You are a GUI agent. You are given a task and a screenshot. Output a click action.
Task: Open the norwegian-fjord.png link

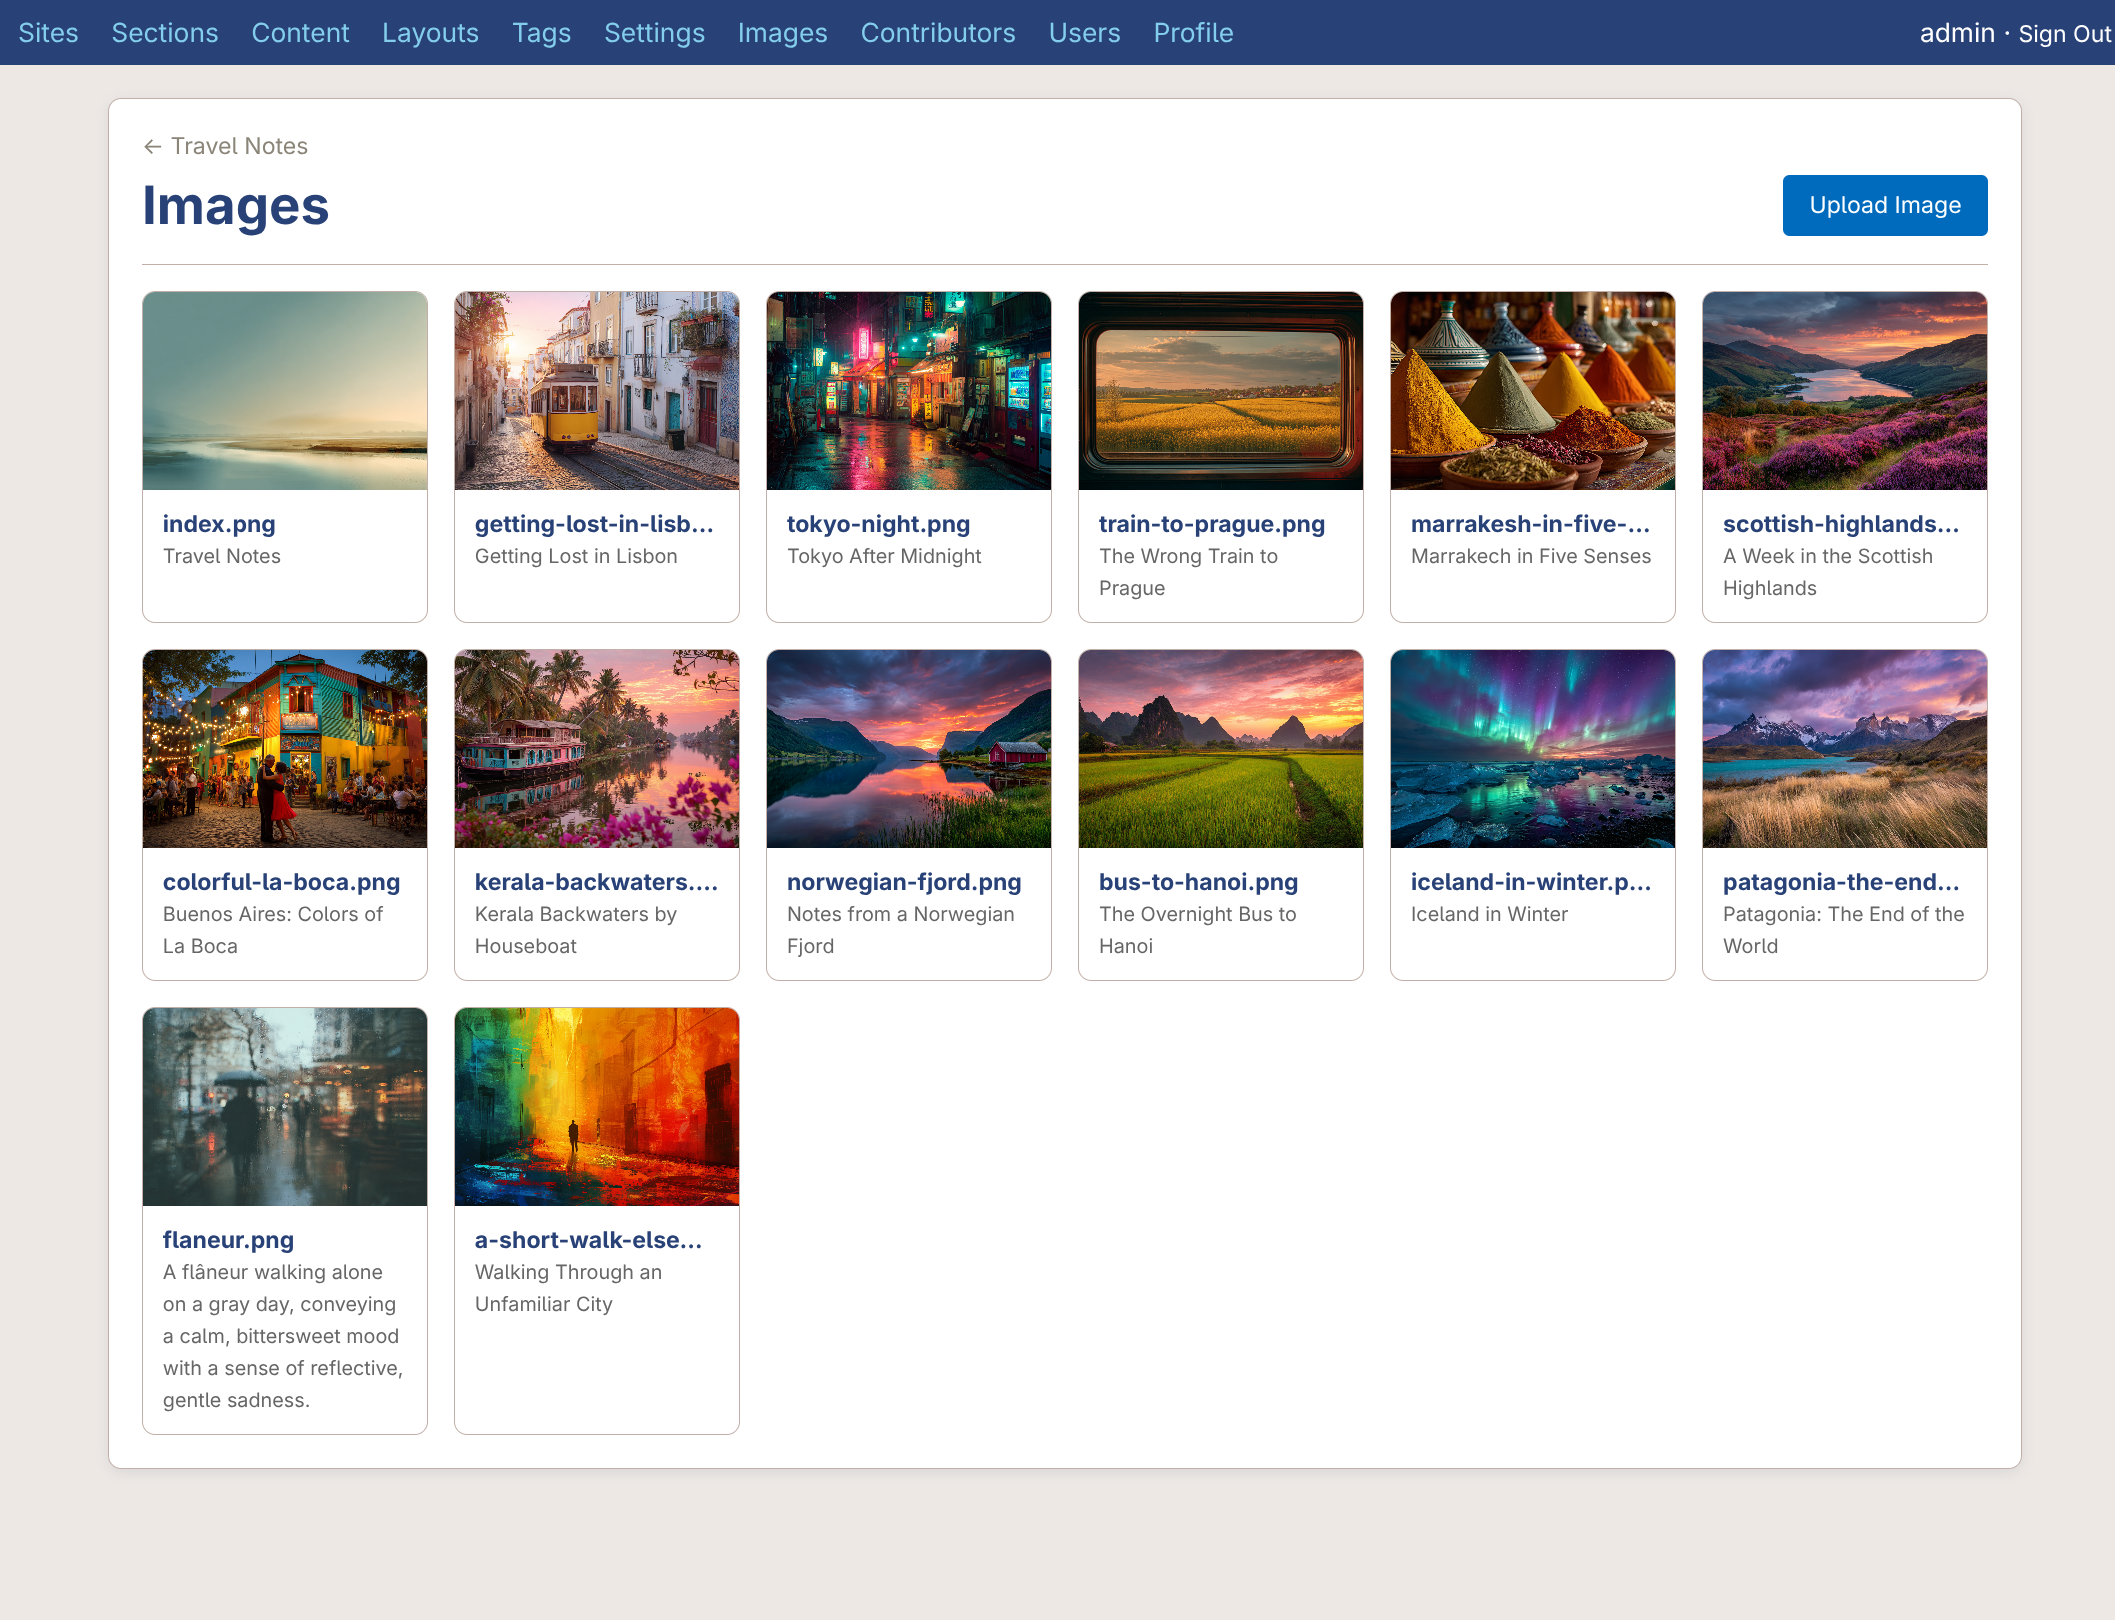904,881
